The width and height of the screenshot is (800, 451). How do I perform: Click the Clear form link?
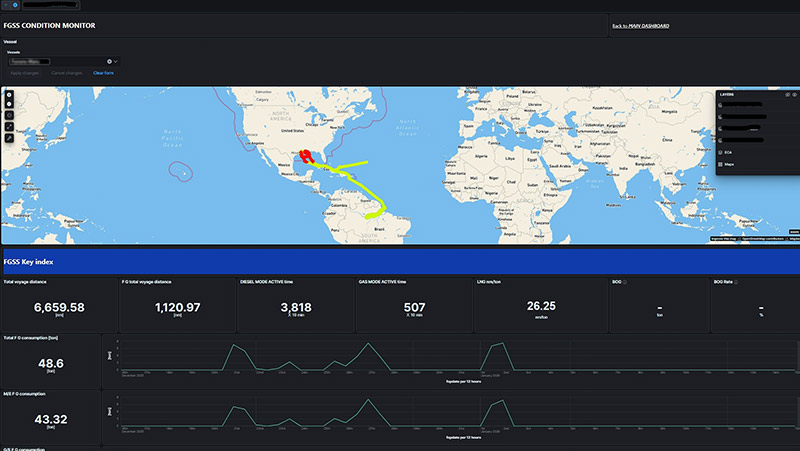103,73
